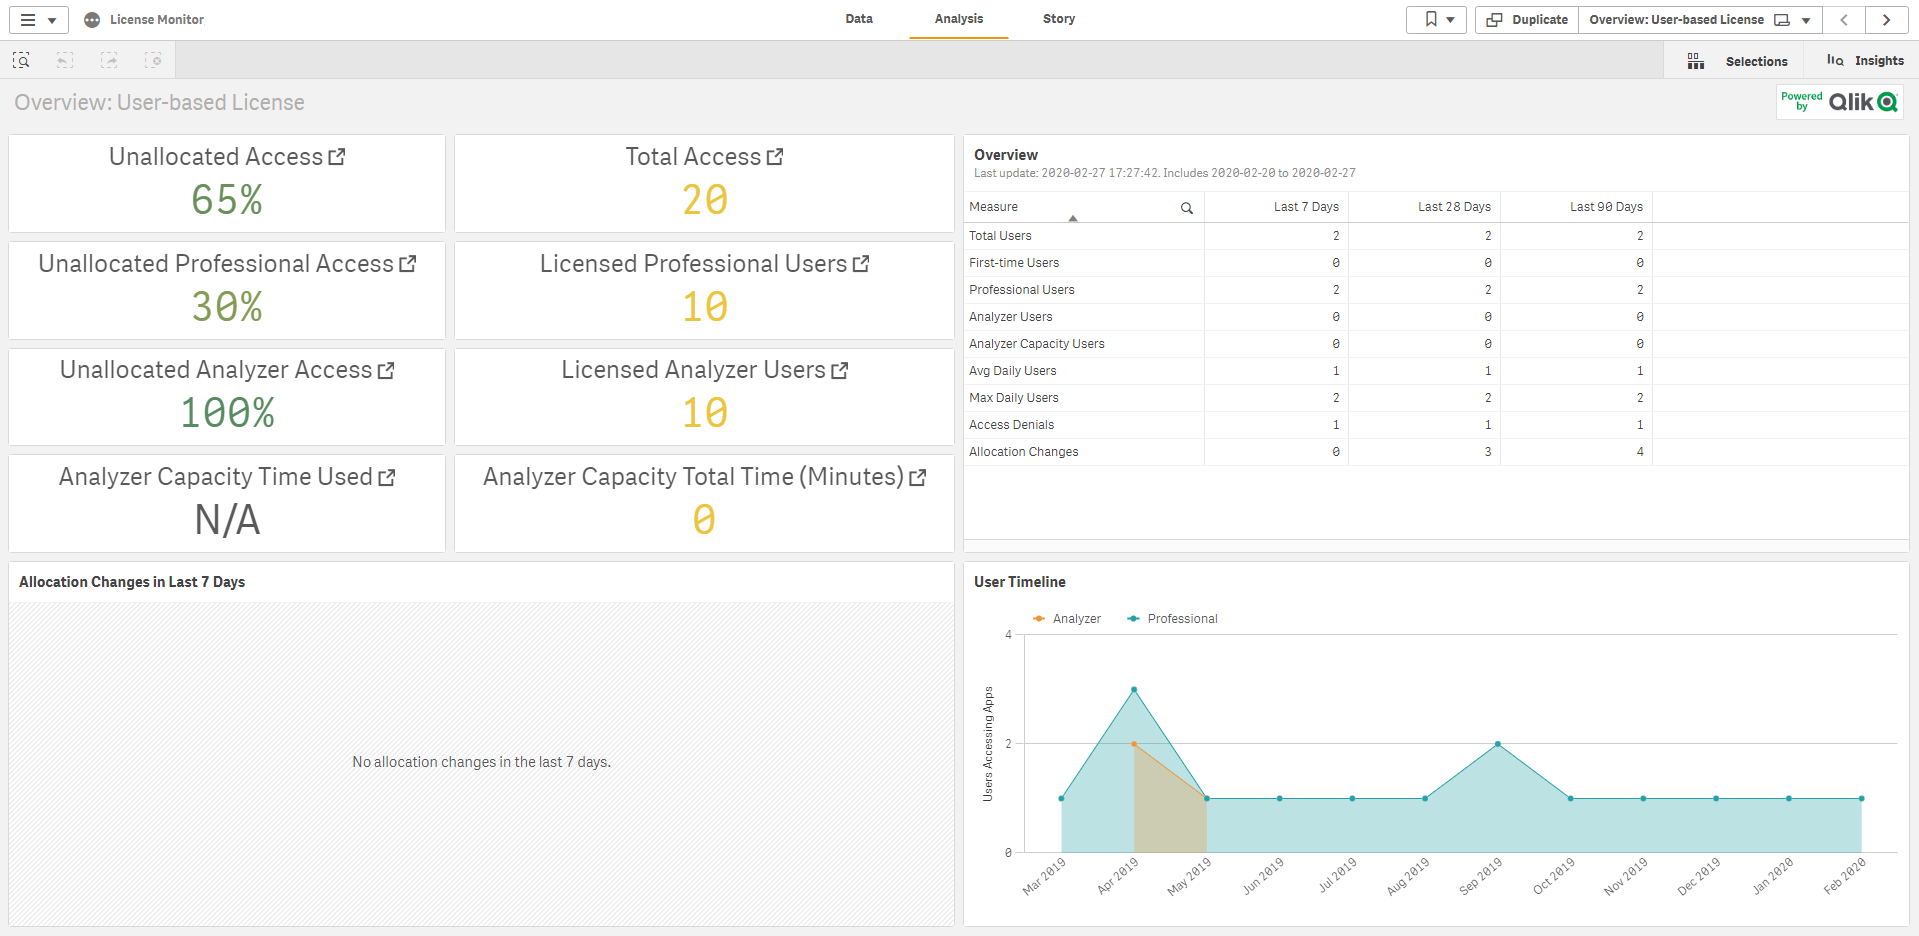Click the User Timeline chart title
This screenshot has height=936, width=1919.
coord(1020,582)
